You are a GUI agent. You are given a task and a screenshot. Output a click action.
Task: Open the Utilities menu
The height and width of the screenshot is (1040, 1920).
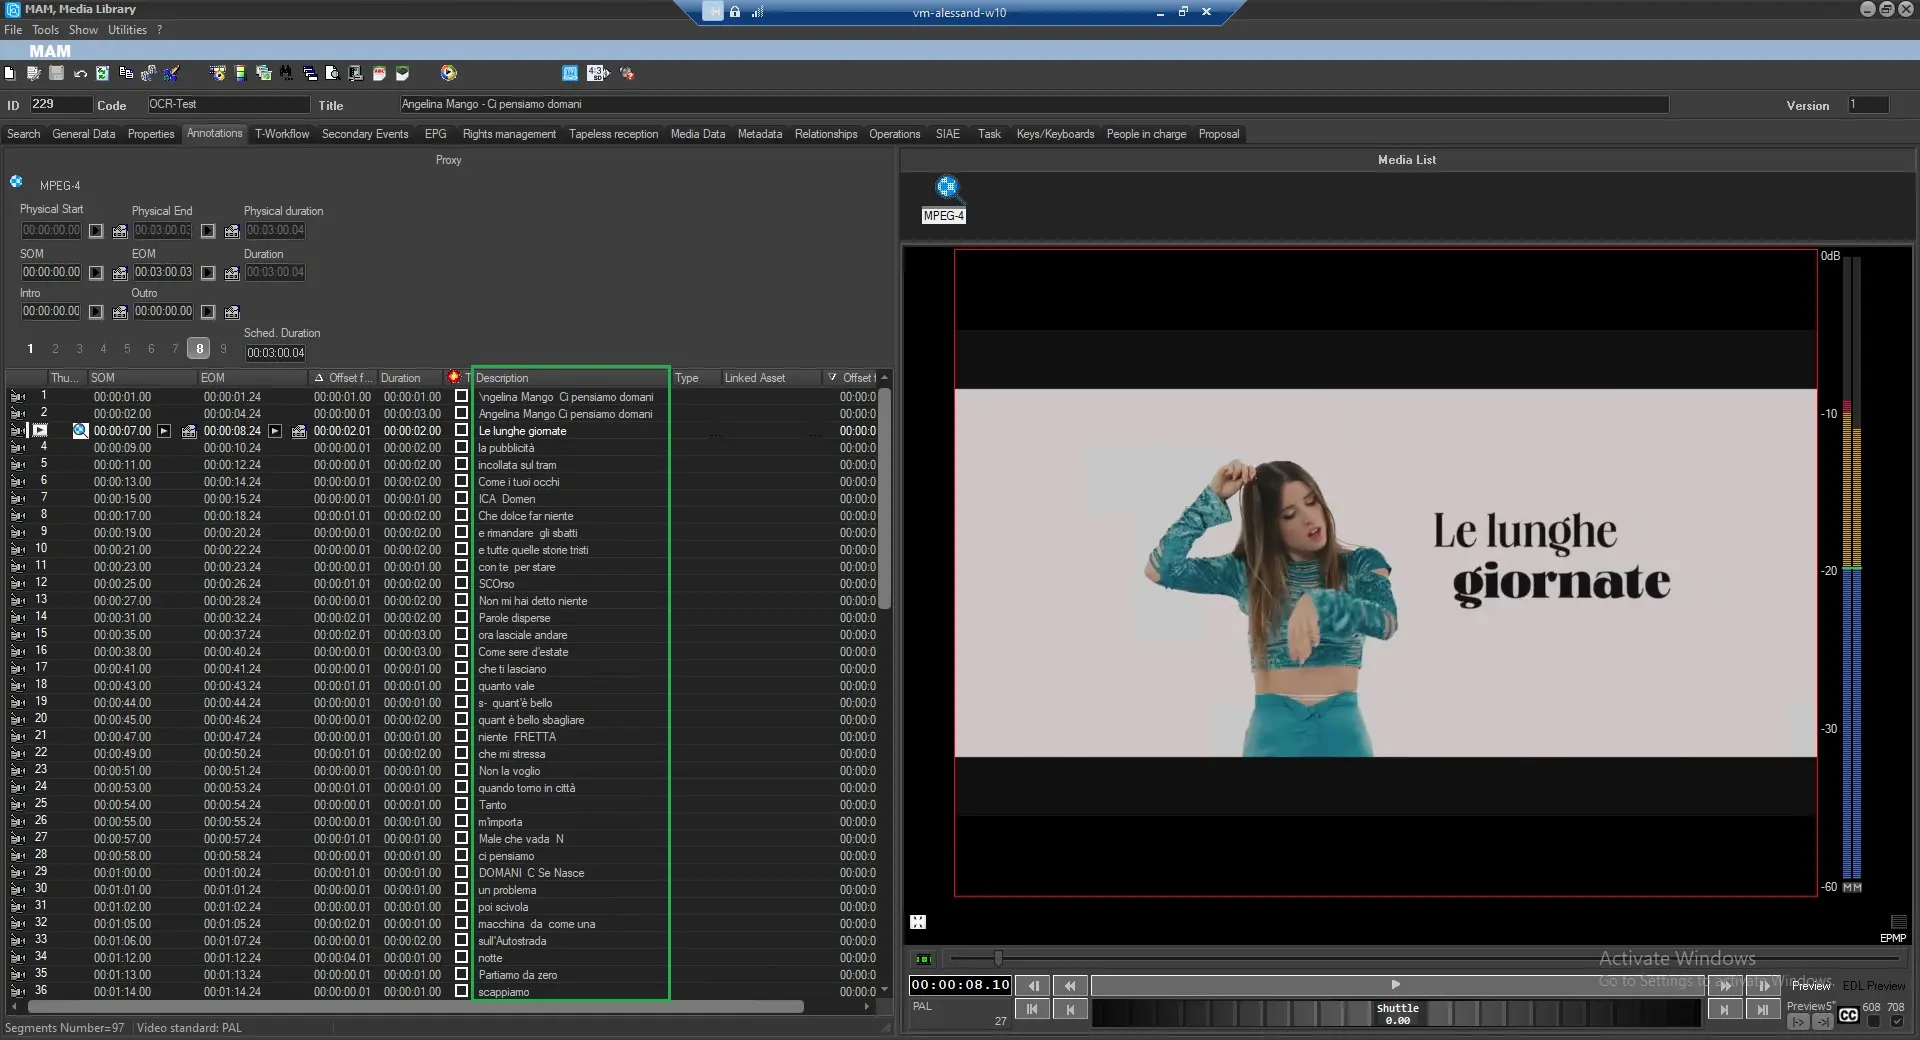click(x=127, y=30)
